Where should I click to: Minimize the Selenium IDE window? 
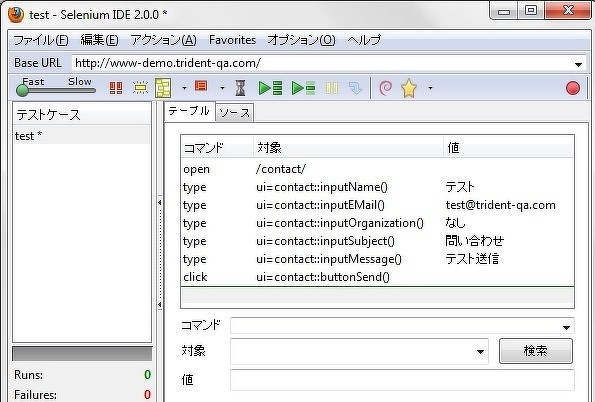point(504,11)
